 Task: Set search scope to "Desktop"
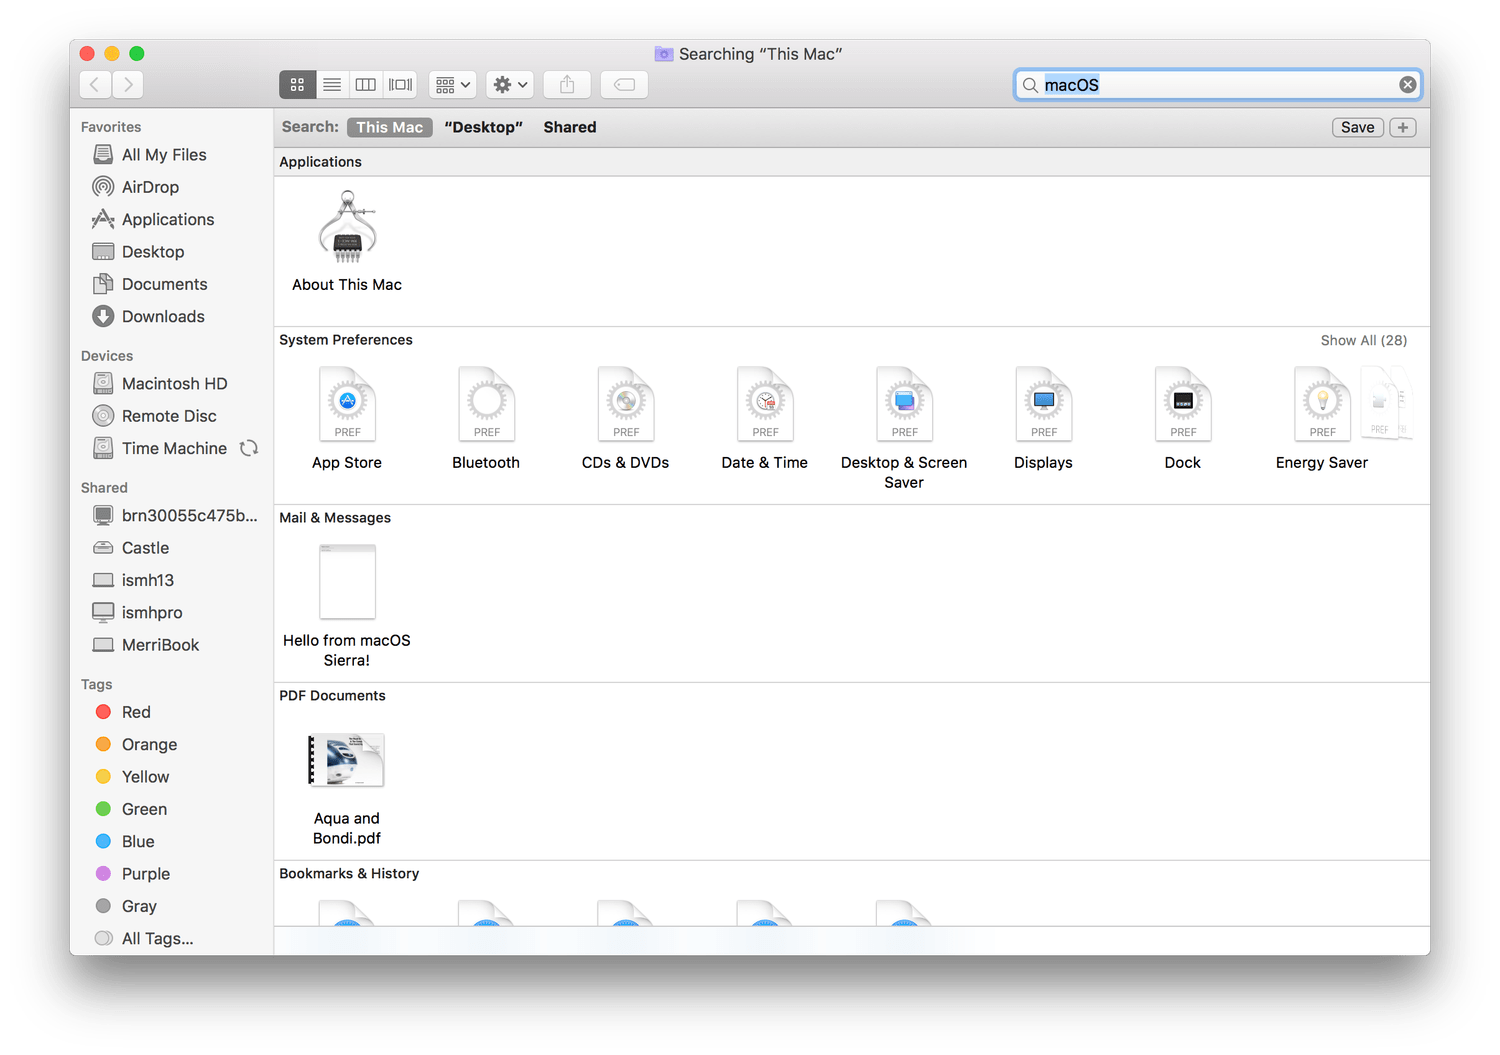pyautogui.click(x=483, y=127)
